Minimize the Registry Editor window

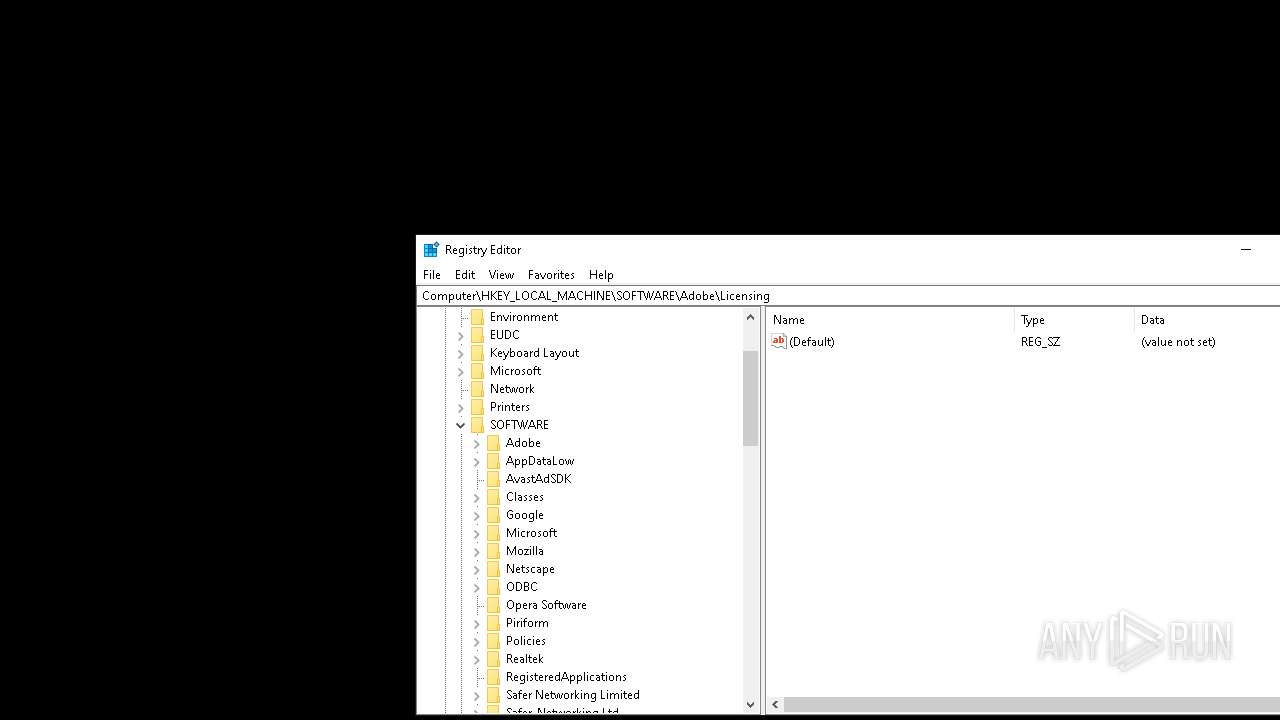(x=1246, y=250)
